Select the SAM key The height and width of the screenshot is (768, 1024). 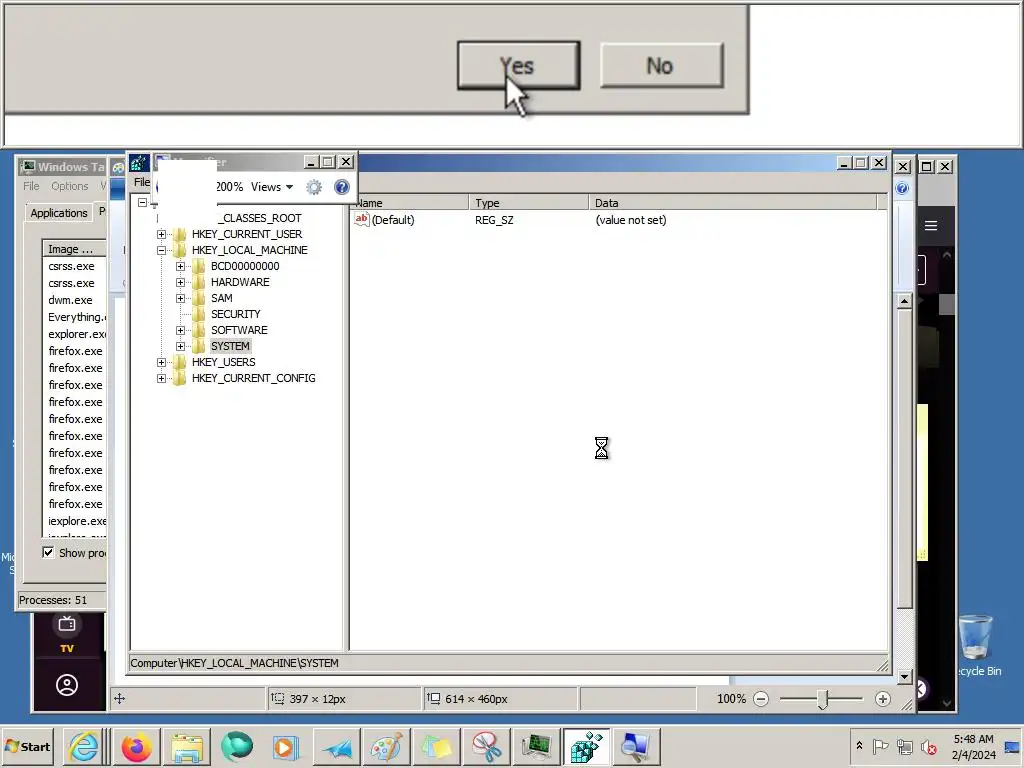[x=221, y=298]
